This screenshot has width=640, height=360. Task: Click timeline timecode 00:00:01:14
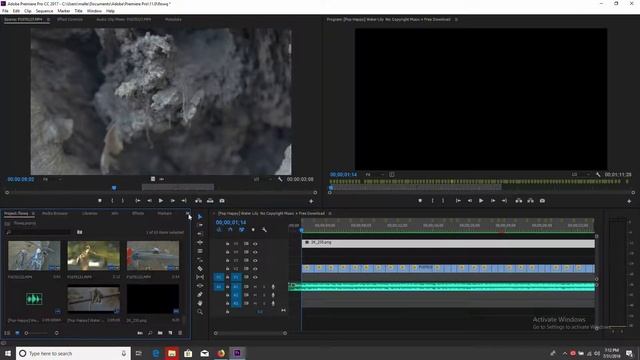point(231,222)
